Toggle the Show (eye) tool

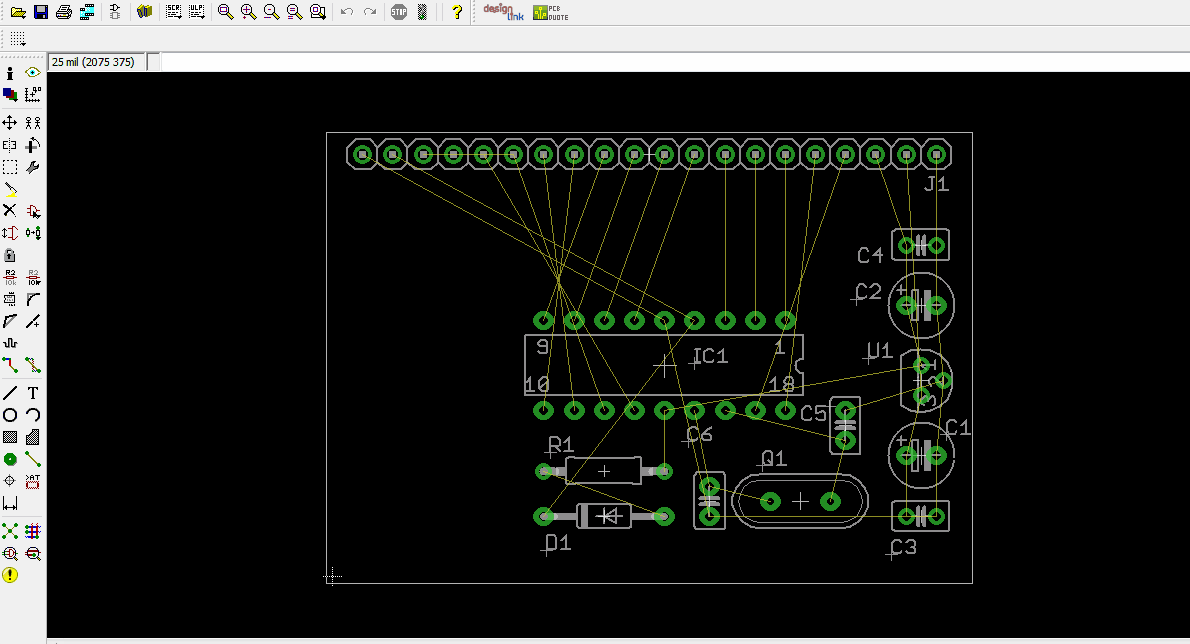pos(33,73)
